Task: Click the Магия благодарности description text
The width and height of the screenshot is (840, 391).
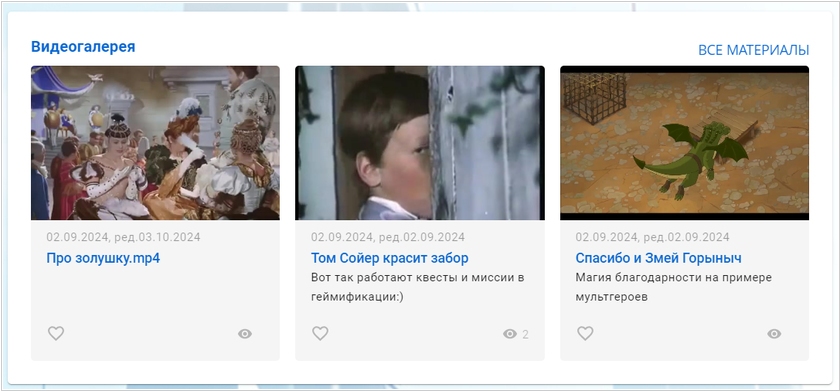Action: (x=673, y=287)
